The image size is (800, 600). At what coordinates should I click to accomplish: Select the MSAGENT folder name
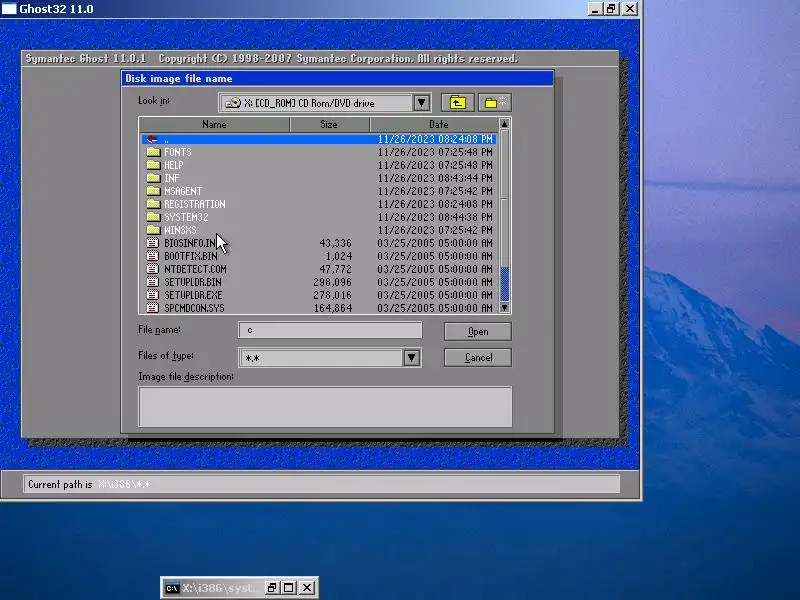pyautogui.click(x=183, y=191)
